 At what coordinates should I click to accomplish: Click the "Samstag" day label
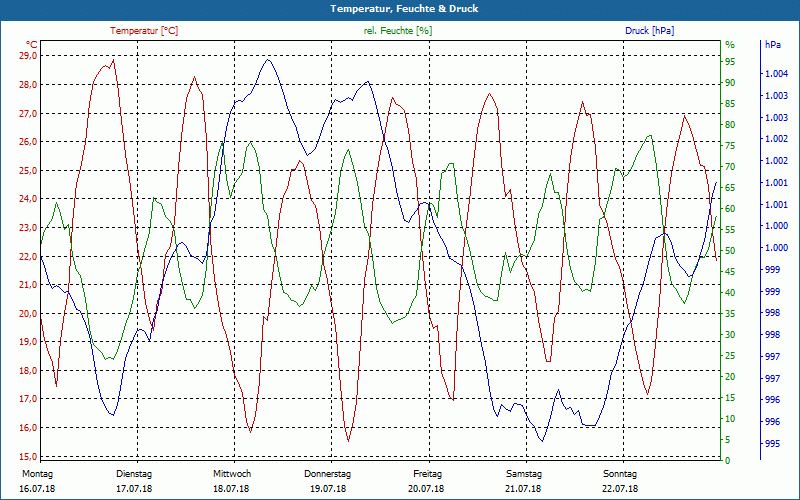click(524, 474)
